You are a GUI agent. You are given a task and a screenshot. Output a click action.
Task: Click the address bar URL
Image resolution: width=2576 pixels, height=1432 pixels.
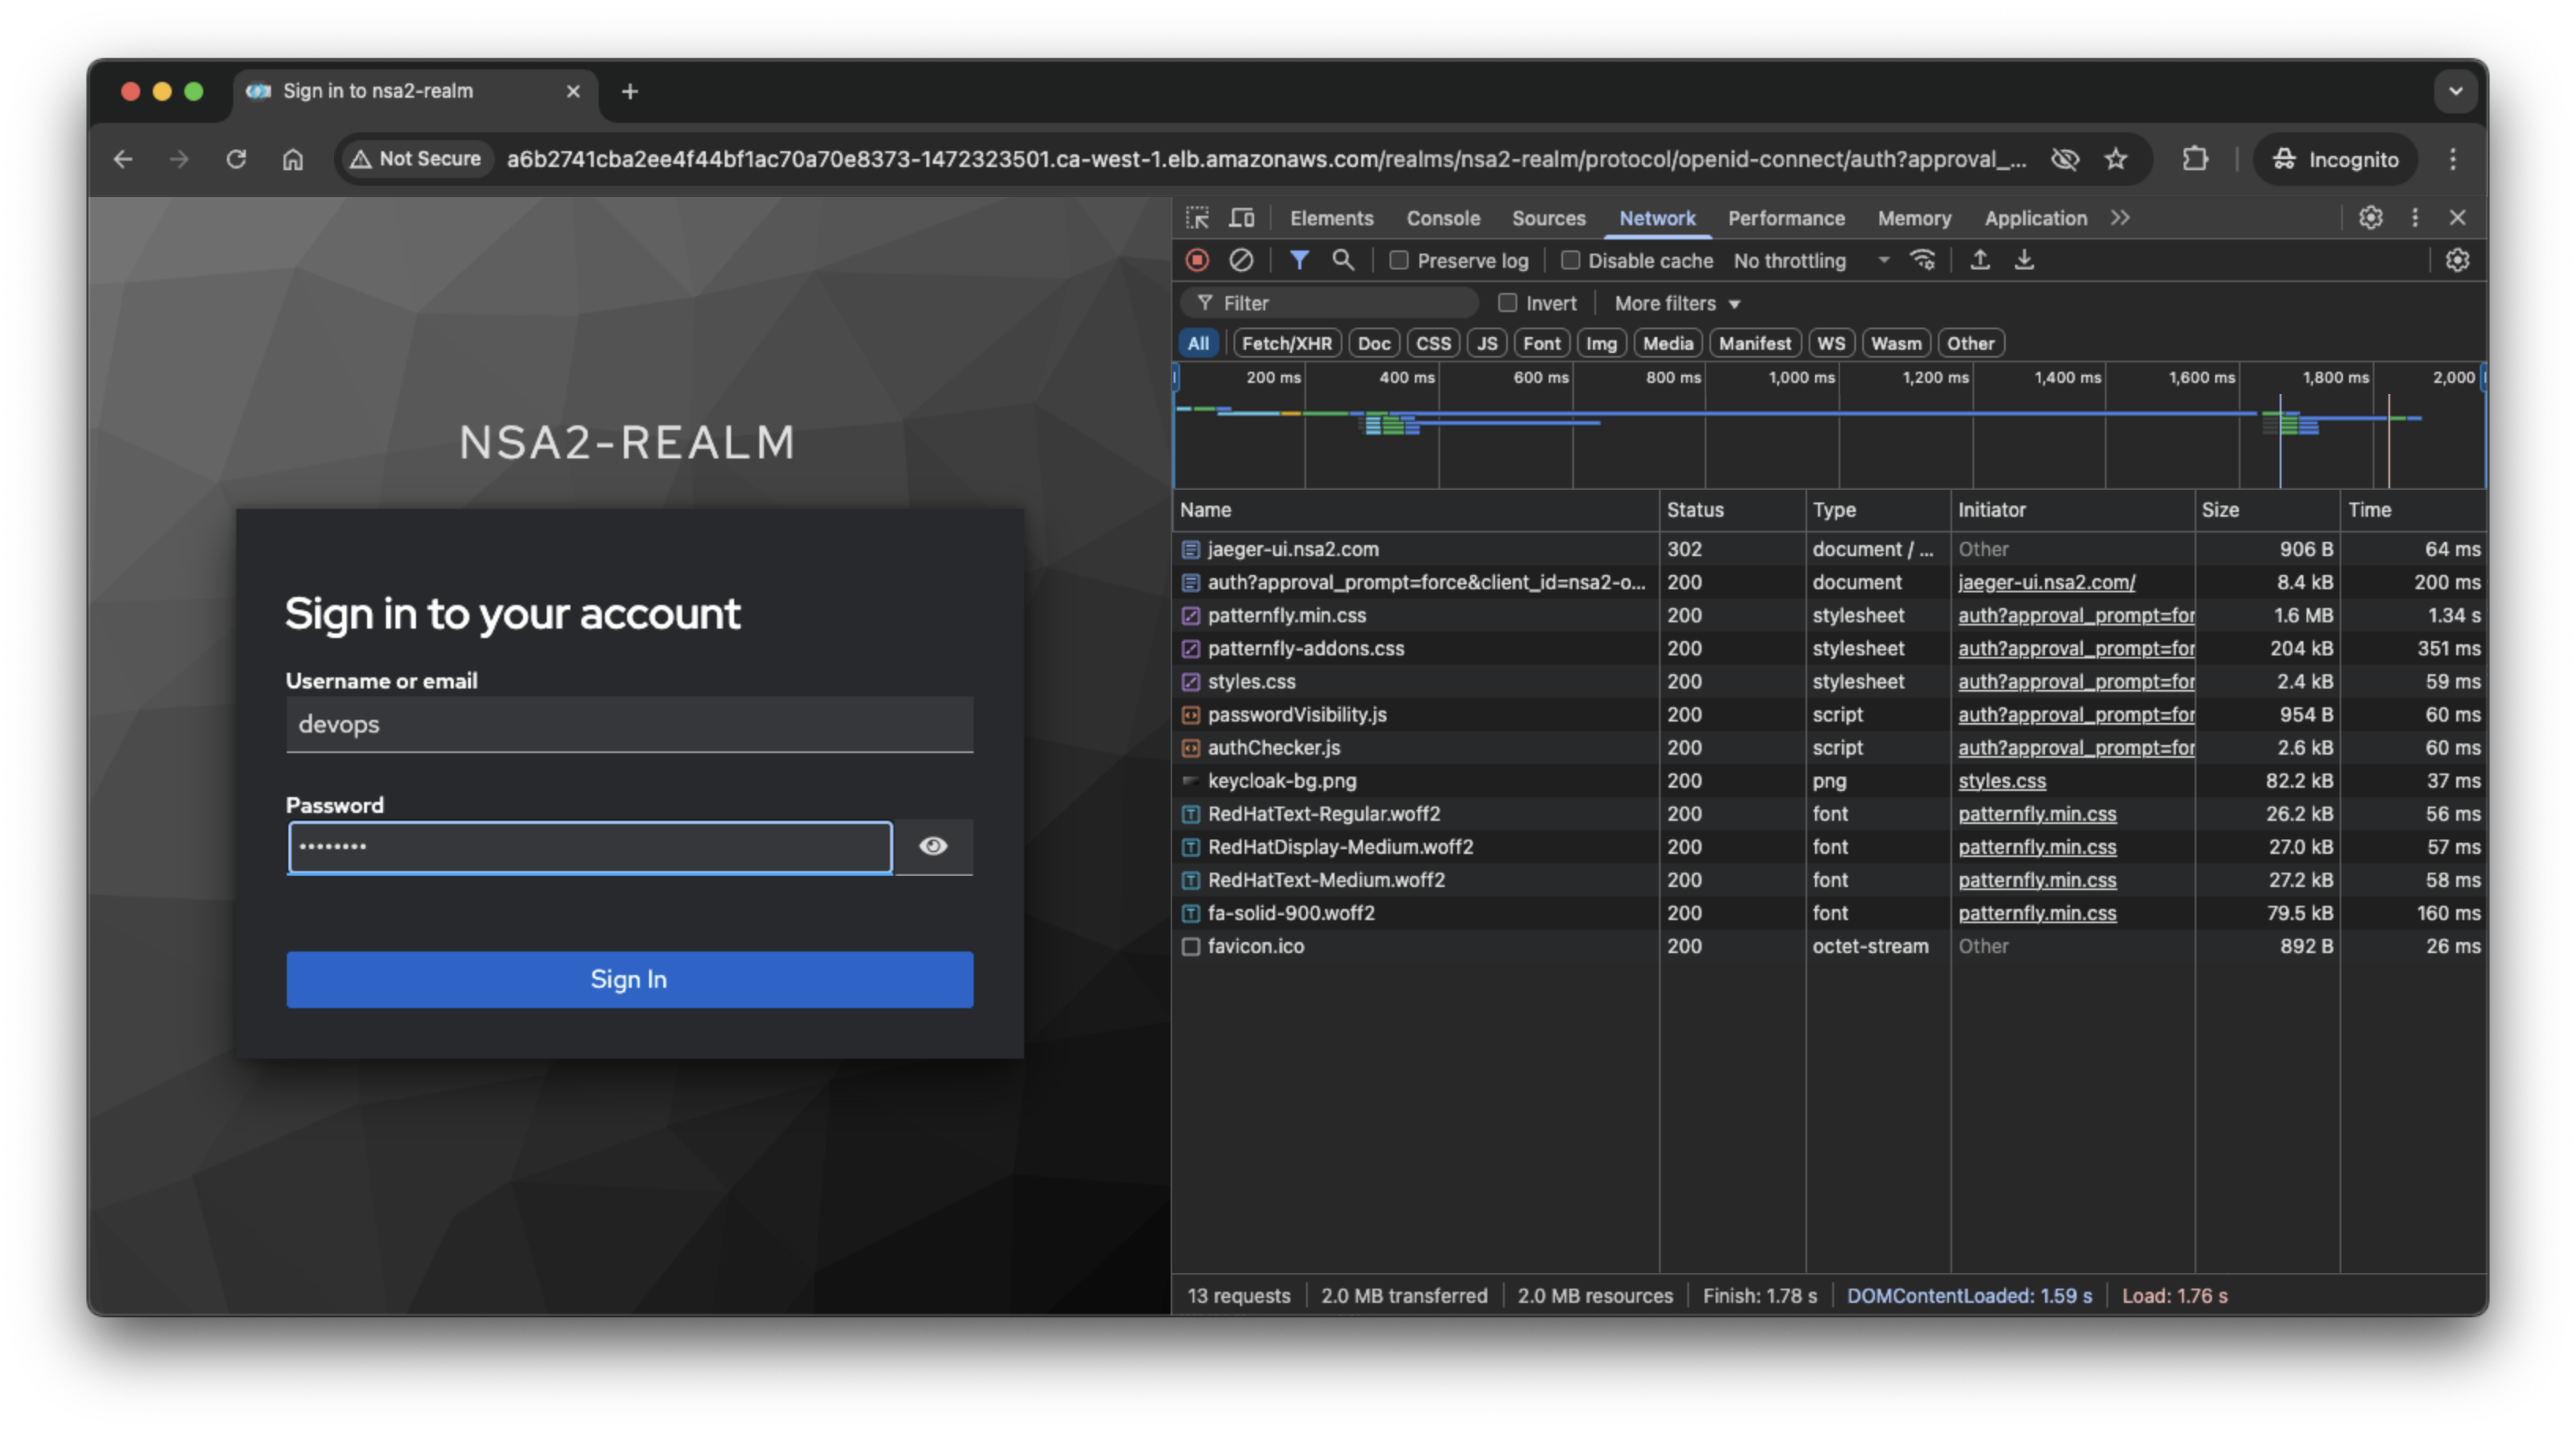(1266, 159)
